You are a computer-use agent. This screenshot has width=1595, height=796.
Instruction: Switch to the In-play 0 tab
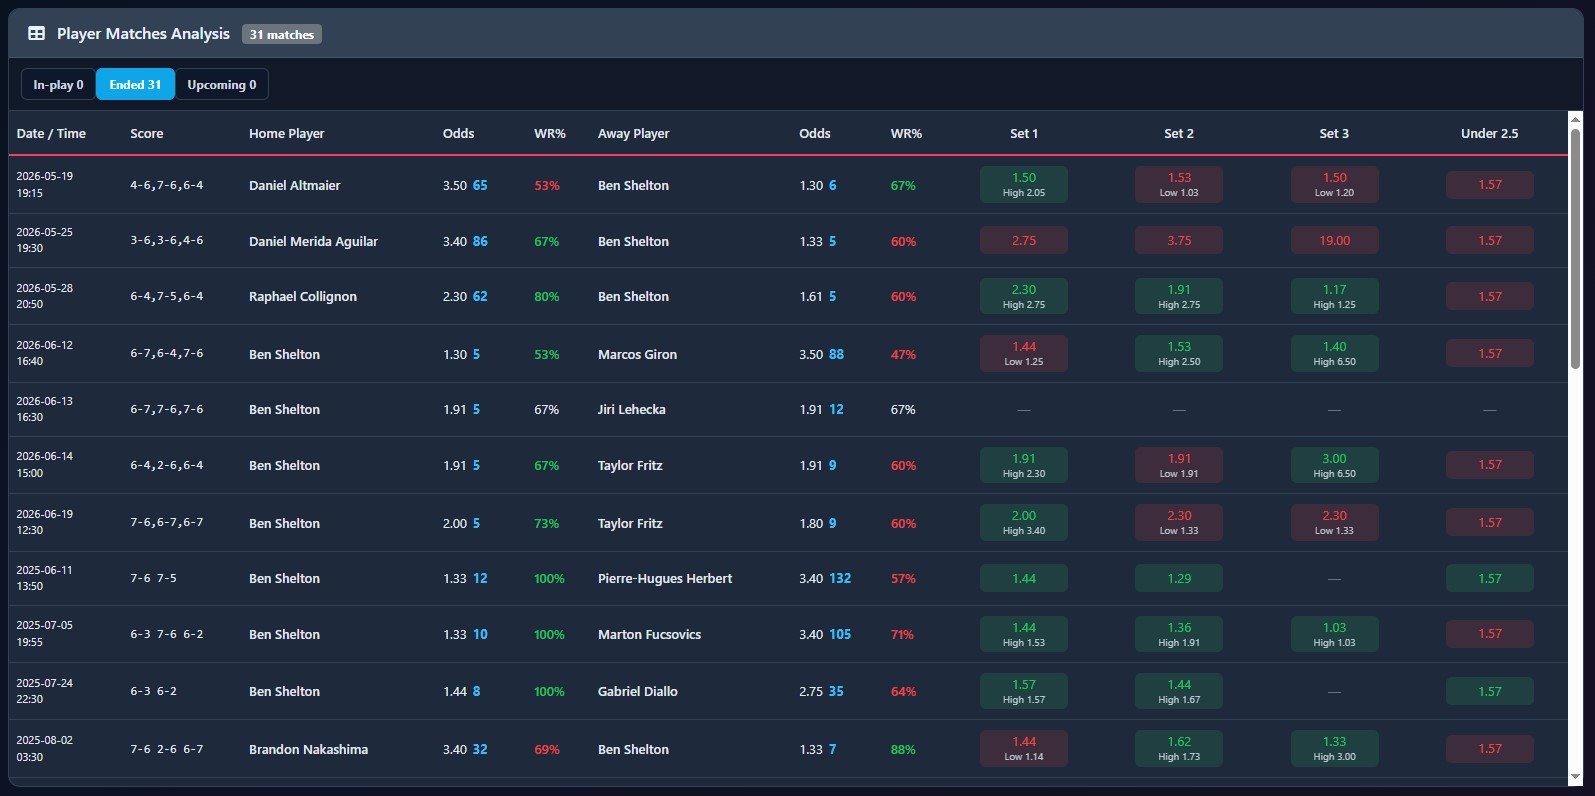tap(58, 85)
